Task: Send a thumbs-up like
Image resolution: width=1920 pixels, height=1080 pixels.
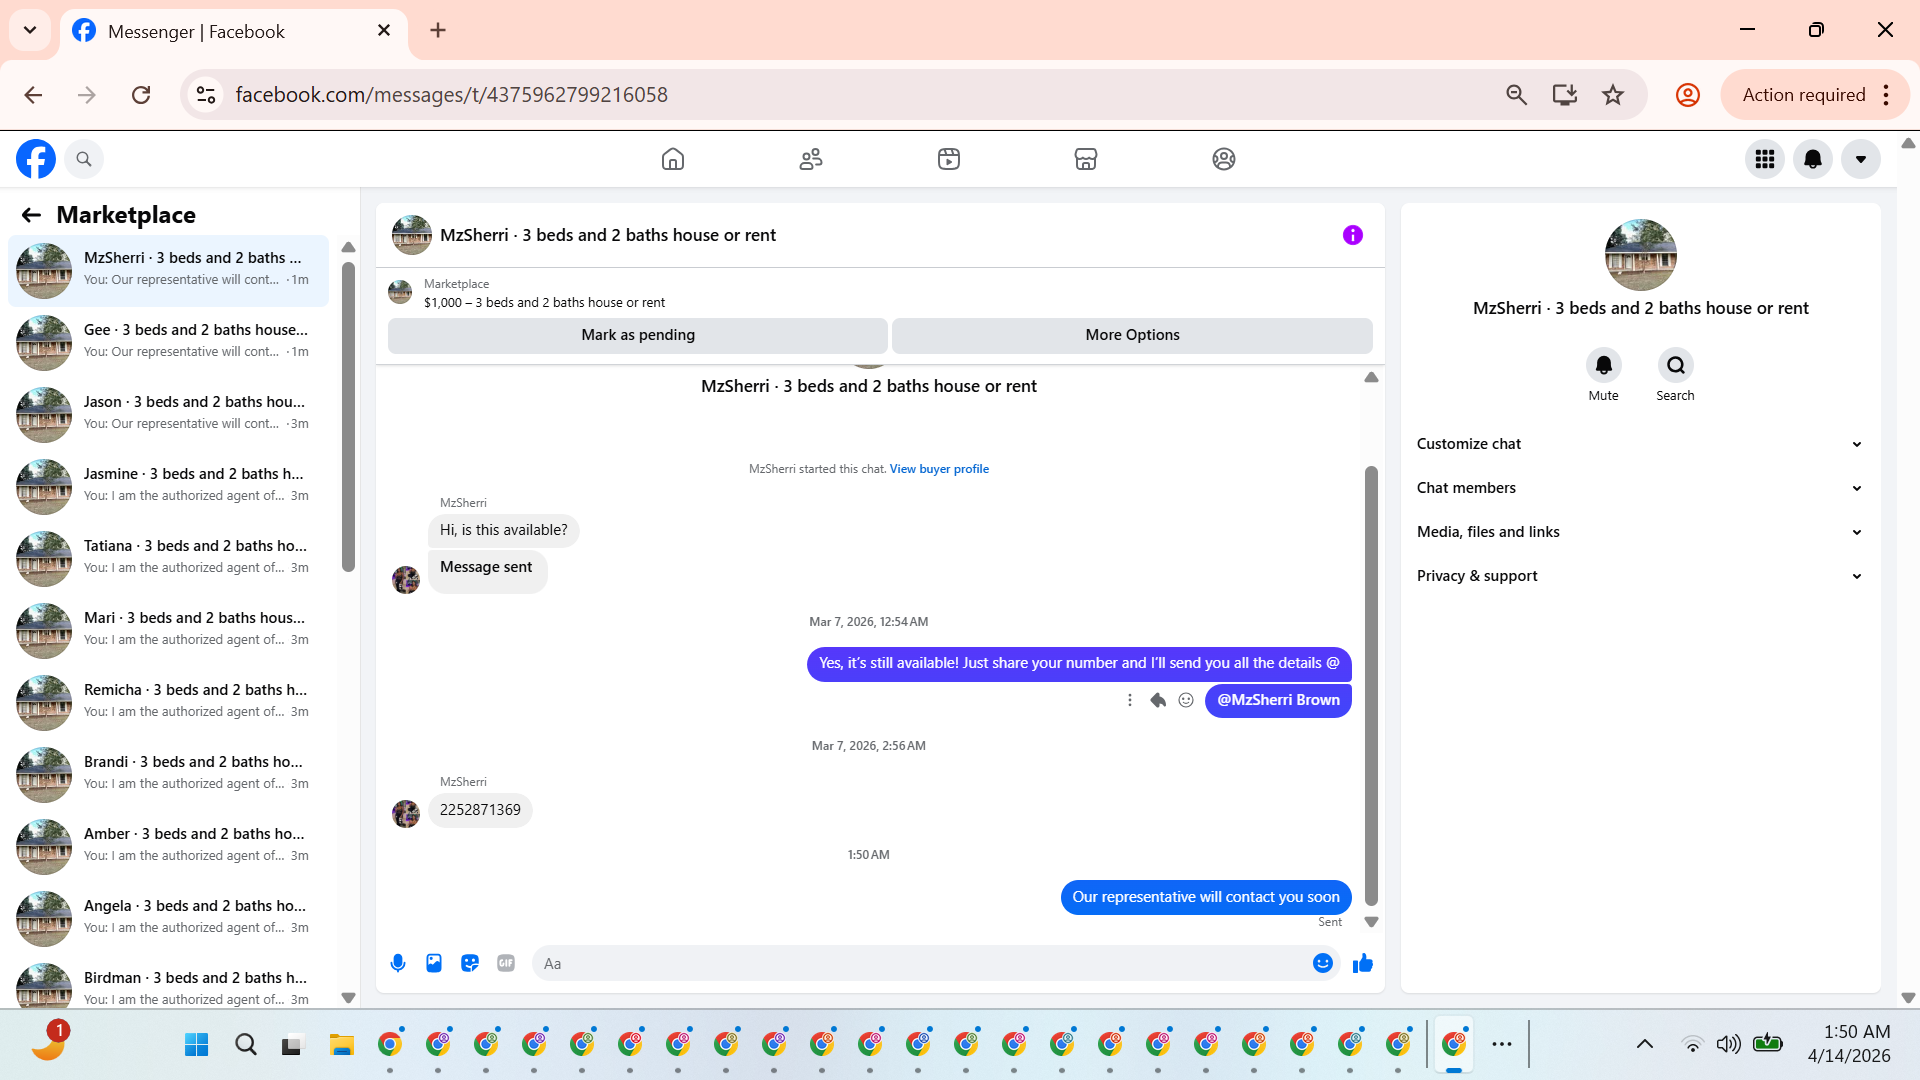Action: click(1362, 963)
